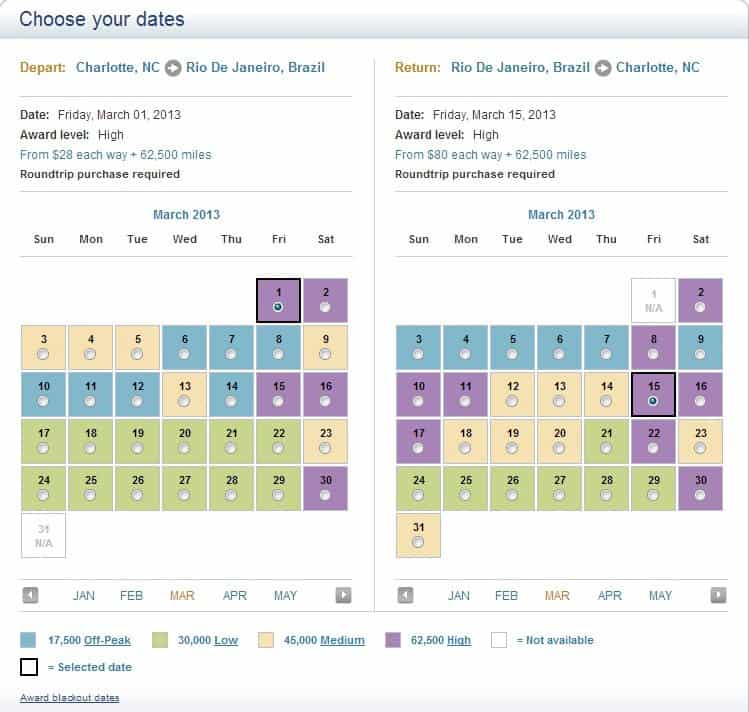Click previous months arrow under depart calendar

point(30,595)
